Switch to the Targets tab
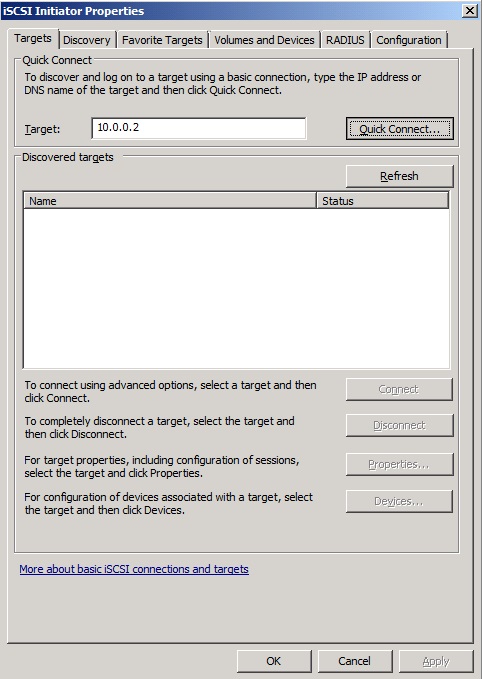This screenshot has height=679, width=483. (33, 39)
